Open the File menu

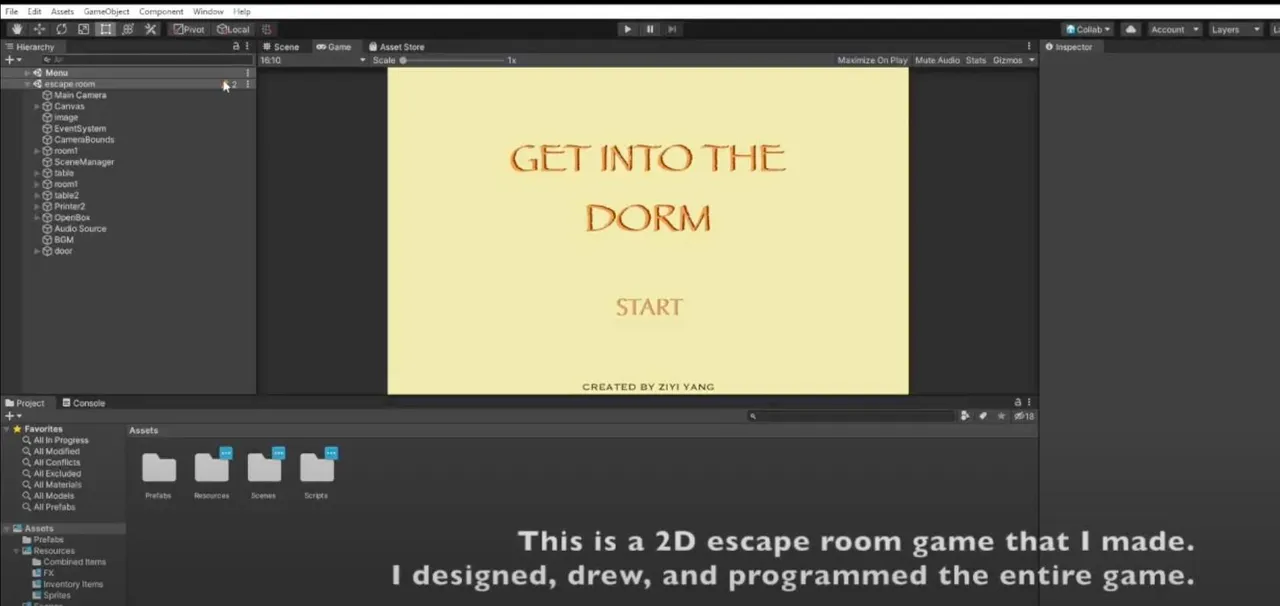click(x=12, y=11)
